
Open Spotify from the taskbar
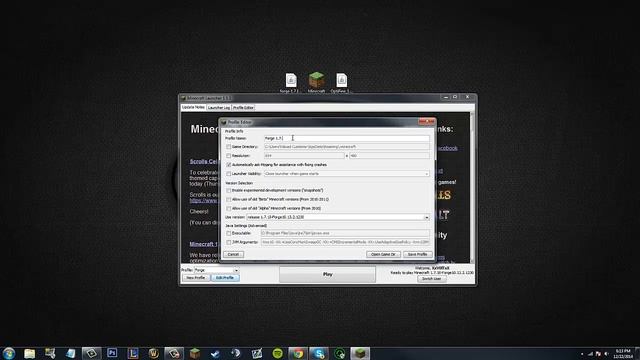[277, 353]
